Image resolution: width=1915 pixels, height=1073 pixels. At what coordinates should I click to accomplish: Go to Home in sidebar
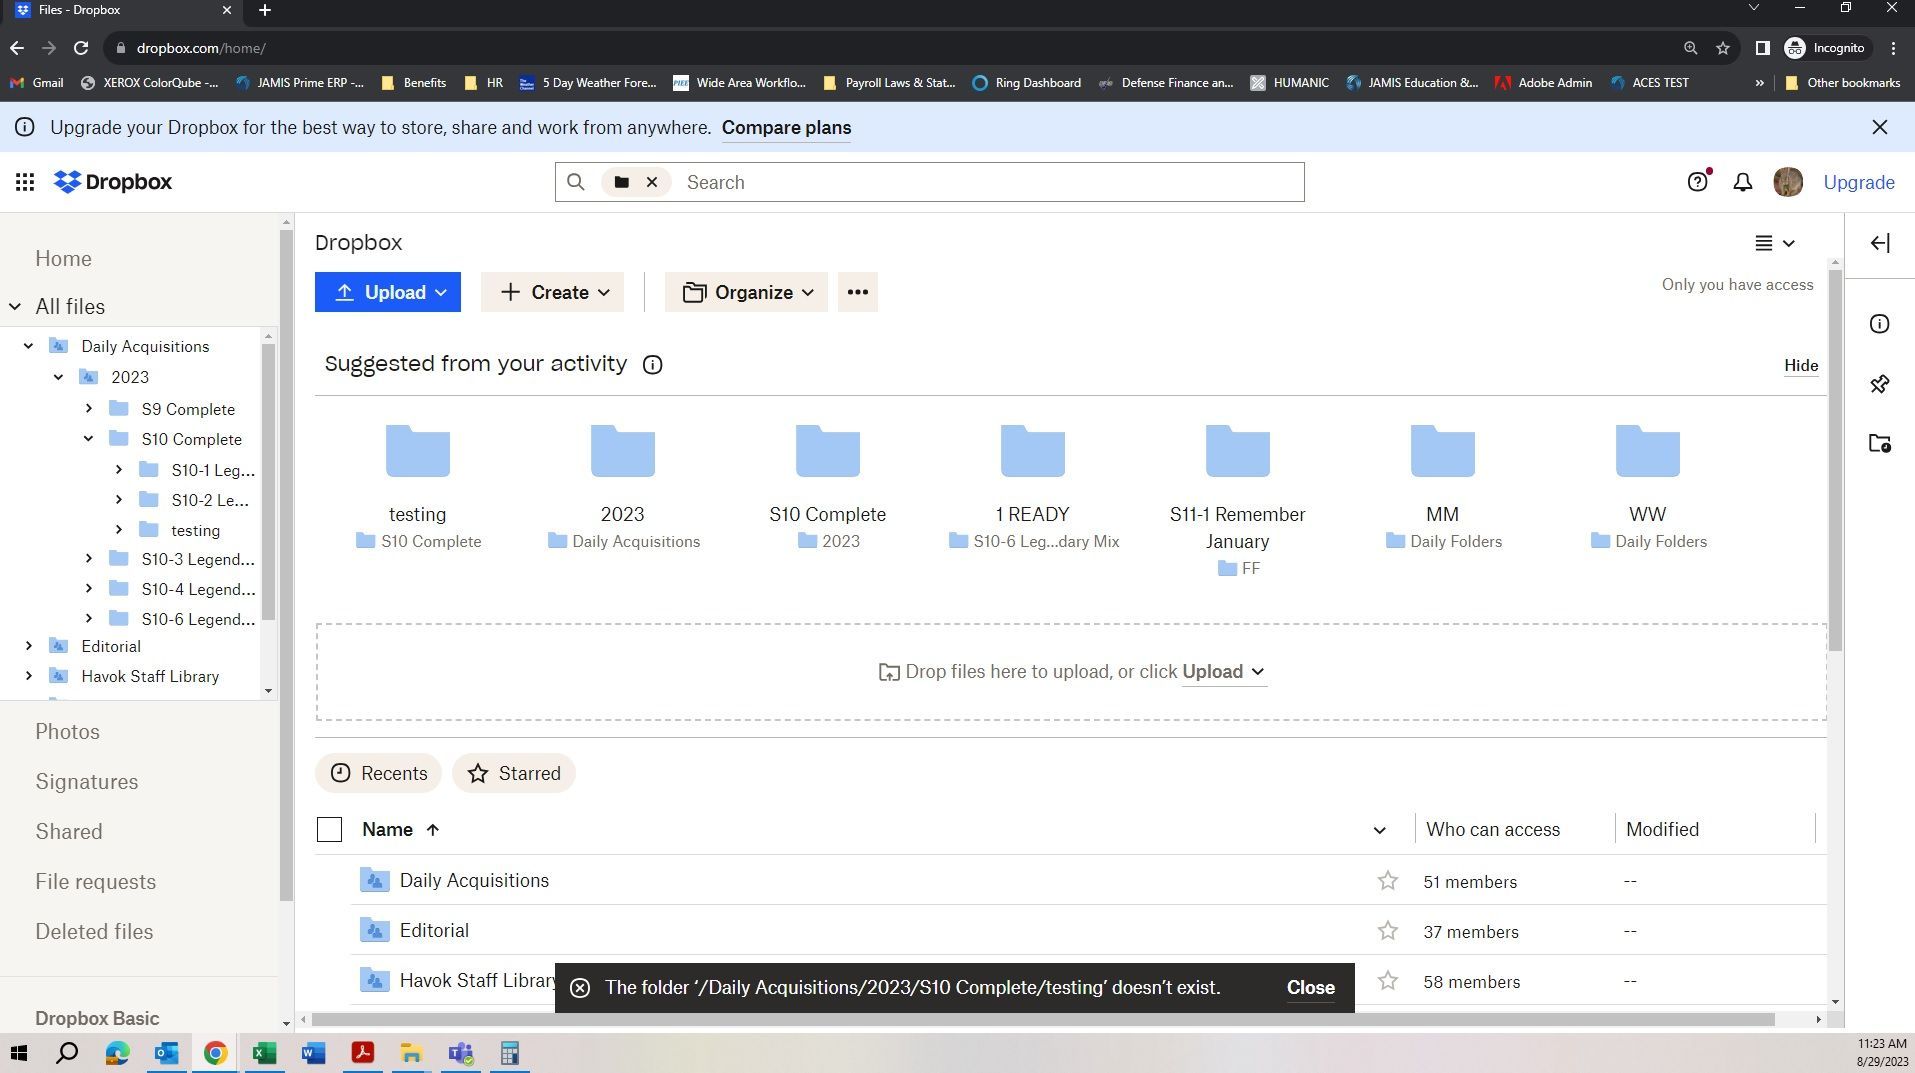(x=63, y=258)
